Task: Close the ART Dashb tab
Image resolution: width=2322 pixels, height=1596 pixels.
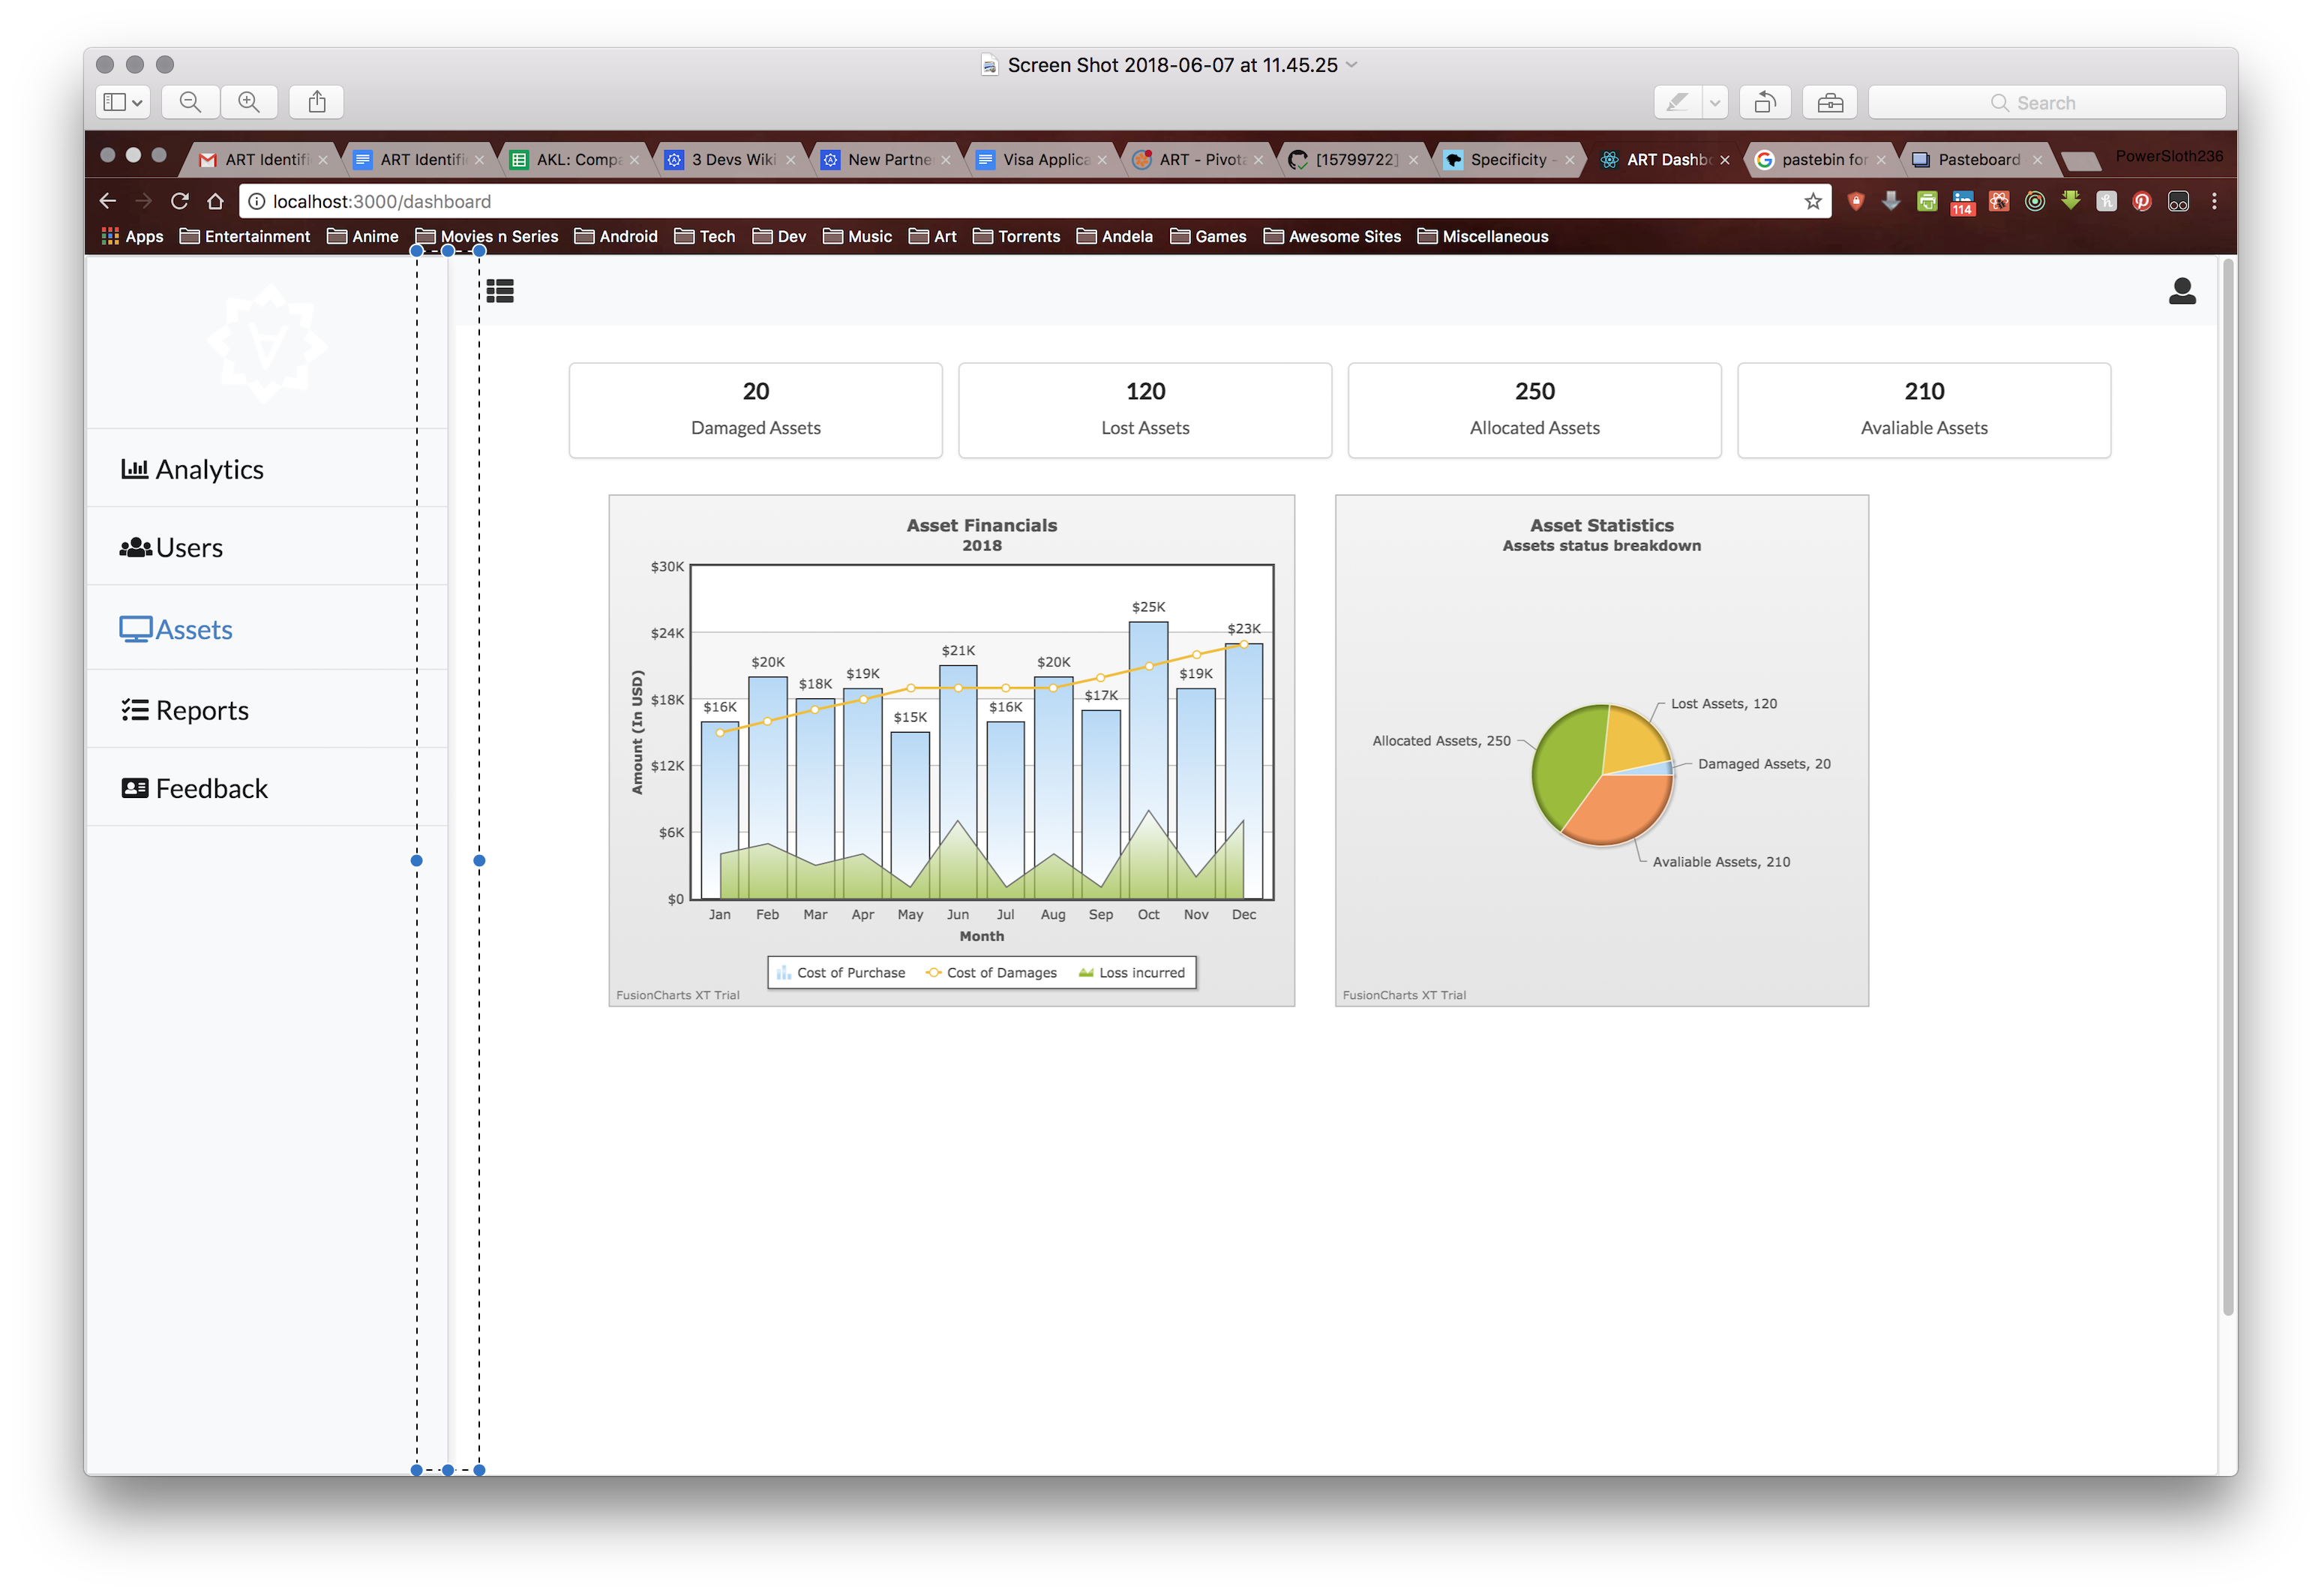Action: 1724,160
